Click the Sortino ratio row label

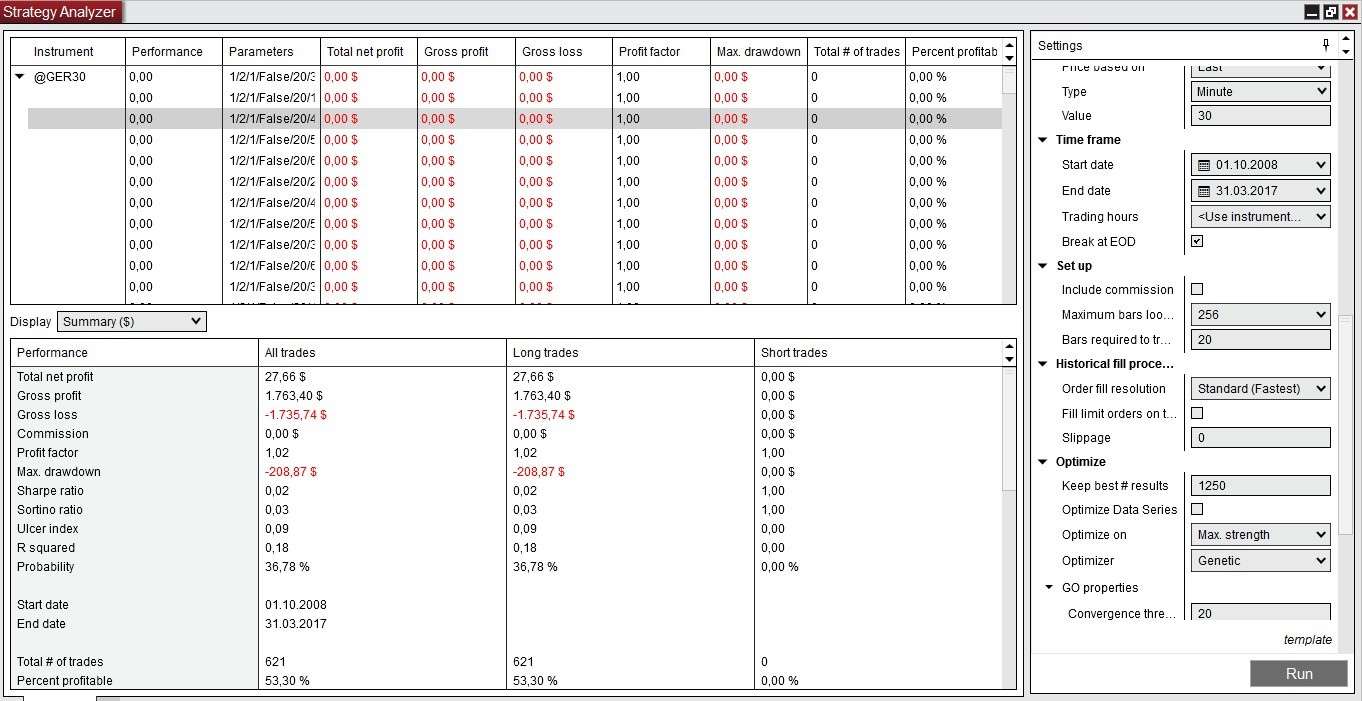coord(50,510)
